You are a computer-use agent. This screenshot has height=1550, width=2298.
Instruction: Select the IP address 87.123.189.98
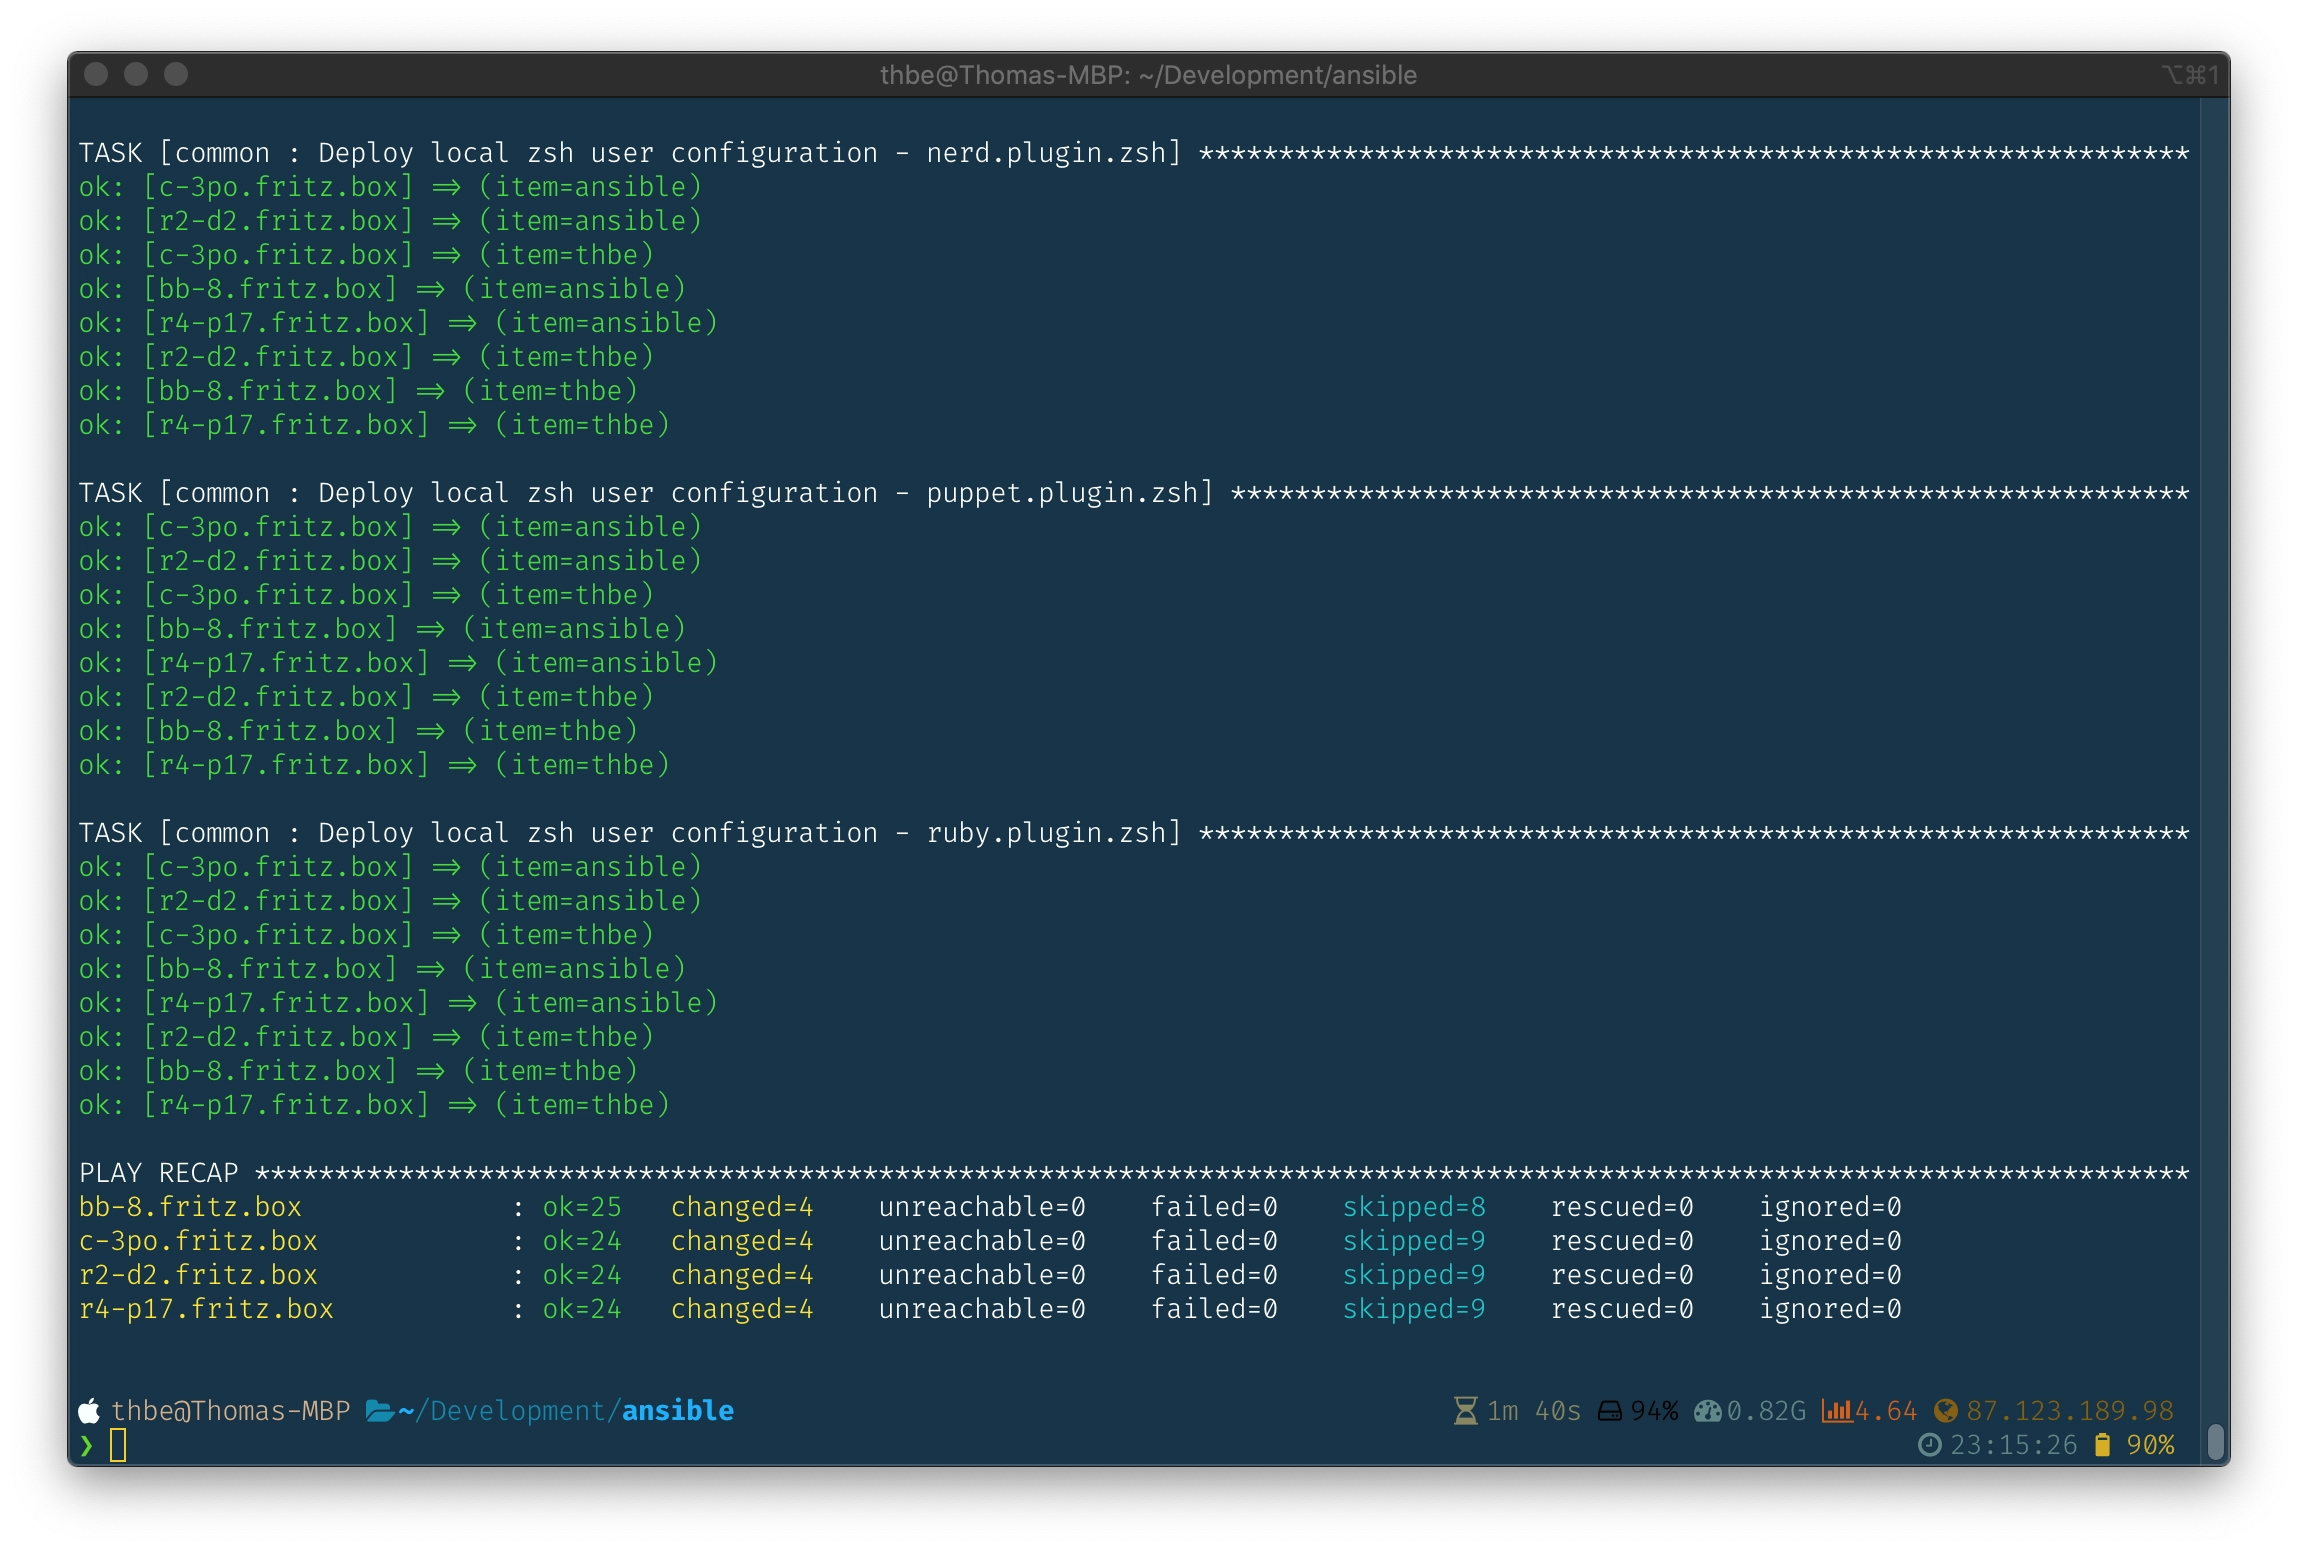[2066, 1410]
